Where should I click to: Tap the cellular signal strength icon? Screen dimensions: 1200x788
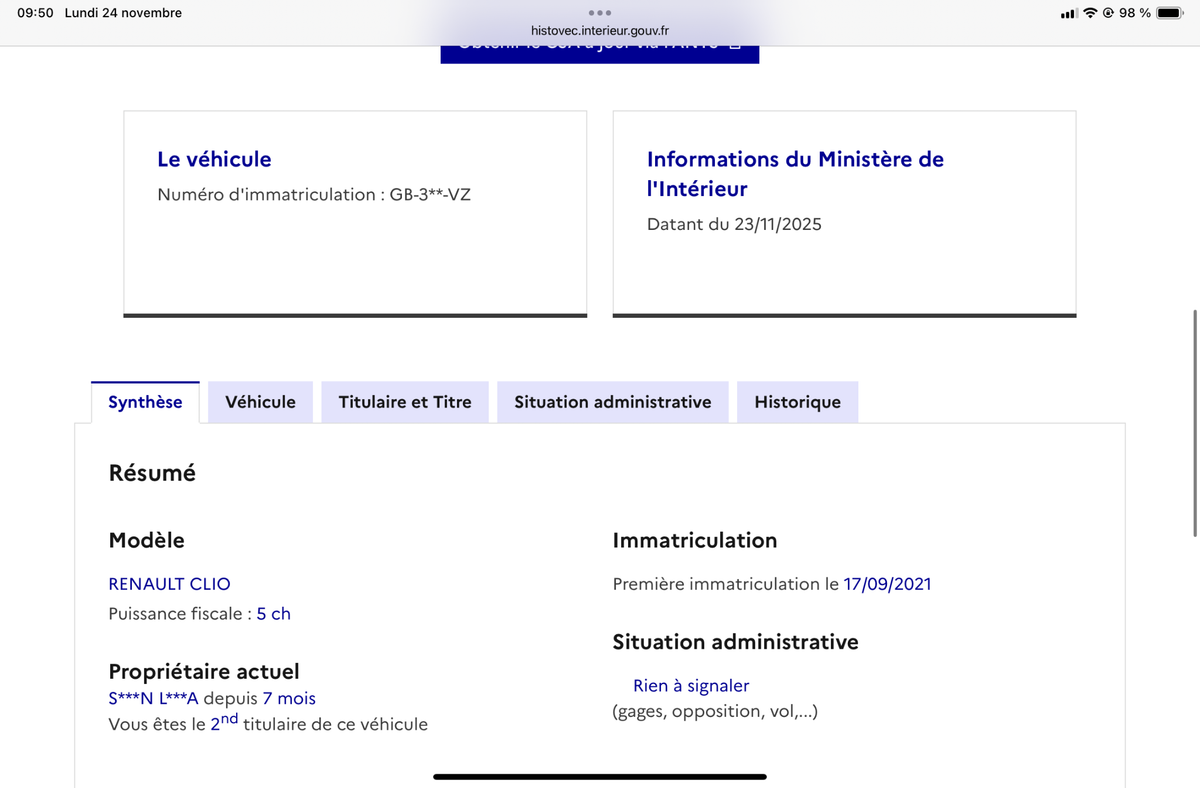point(1071,13)
